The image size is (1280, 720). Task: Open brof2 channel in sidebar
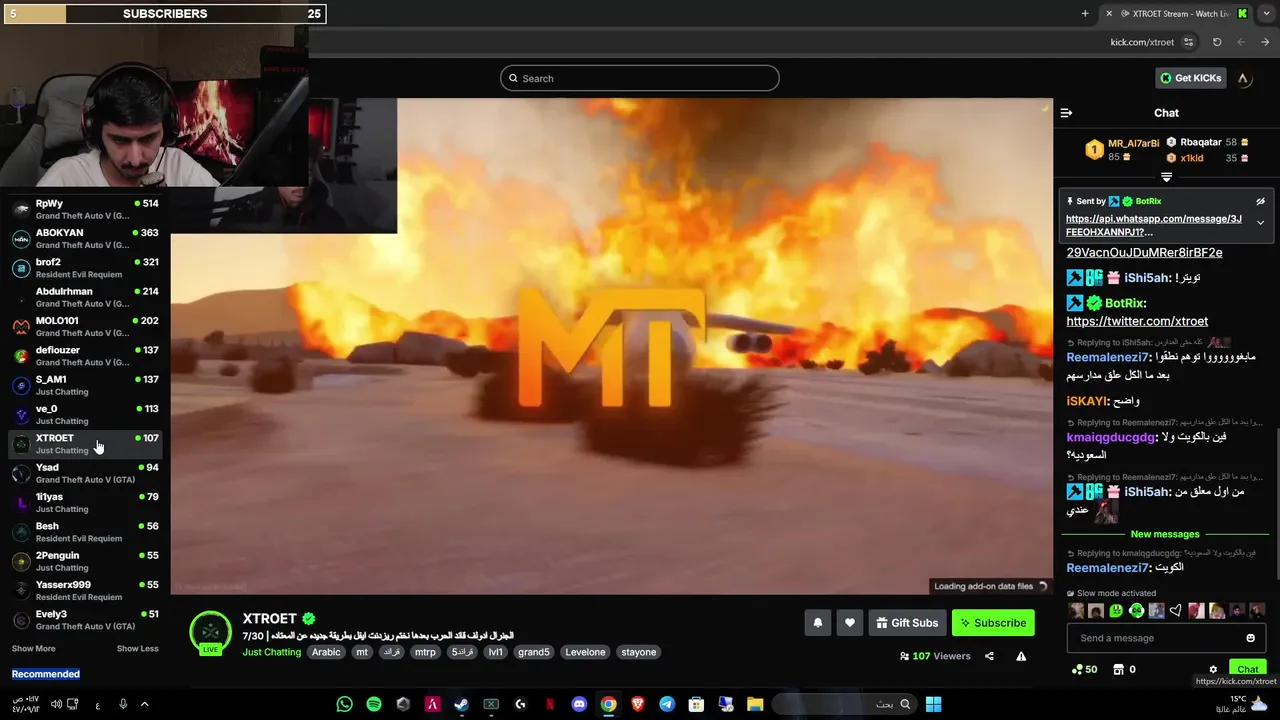[x=85, y=267]
